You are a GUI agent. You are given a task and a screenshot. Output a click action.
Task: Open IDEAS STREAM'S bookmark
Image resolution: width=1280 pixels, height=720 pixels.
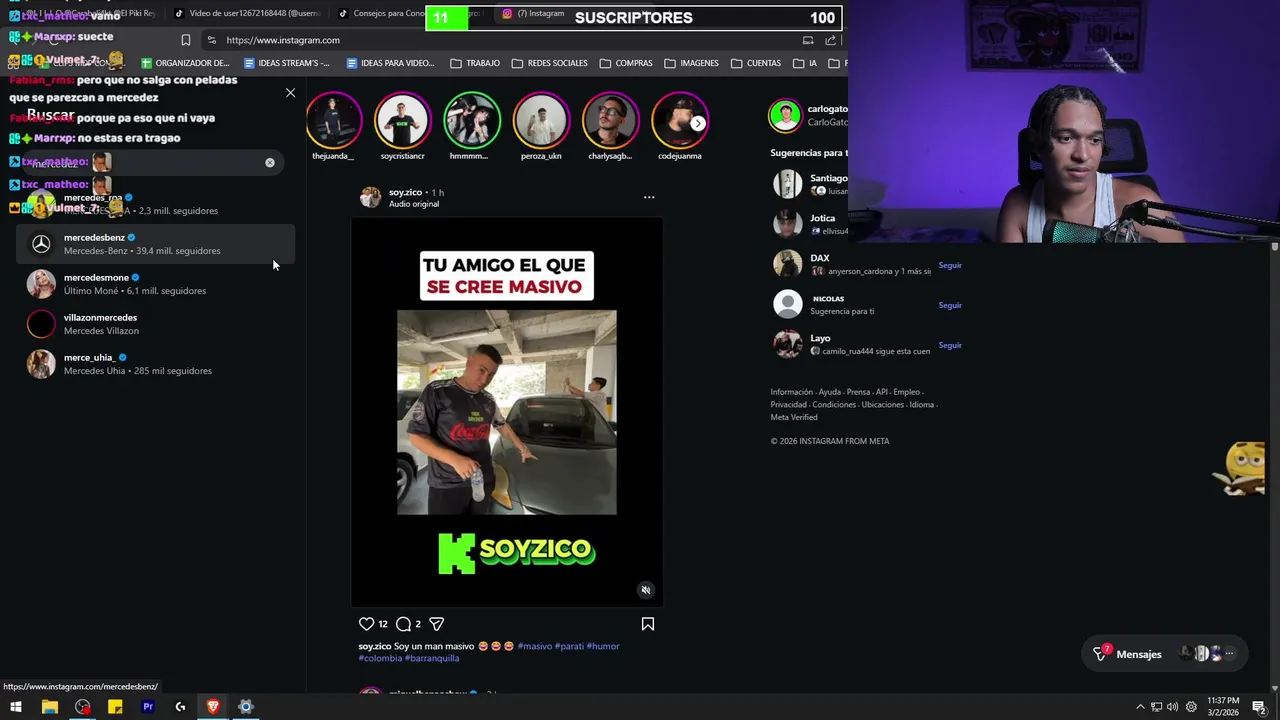tap(286, 63)
